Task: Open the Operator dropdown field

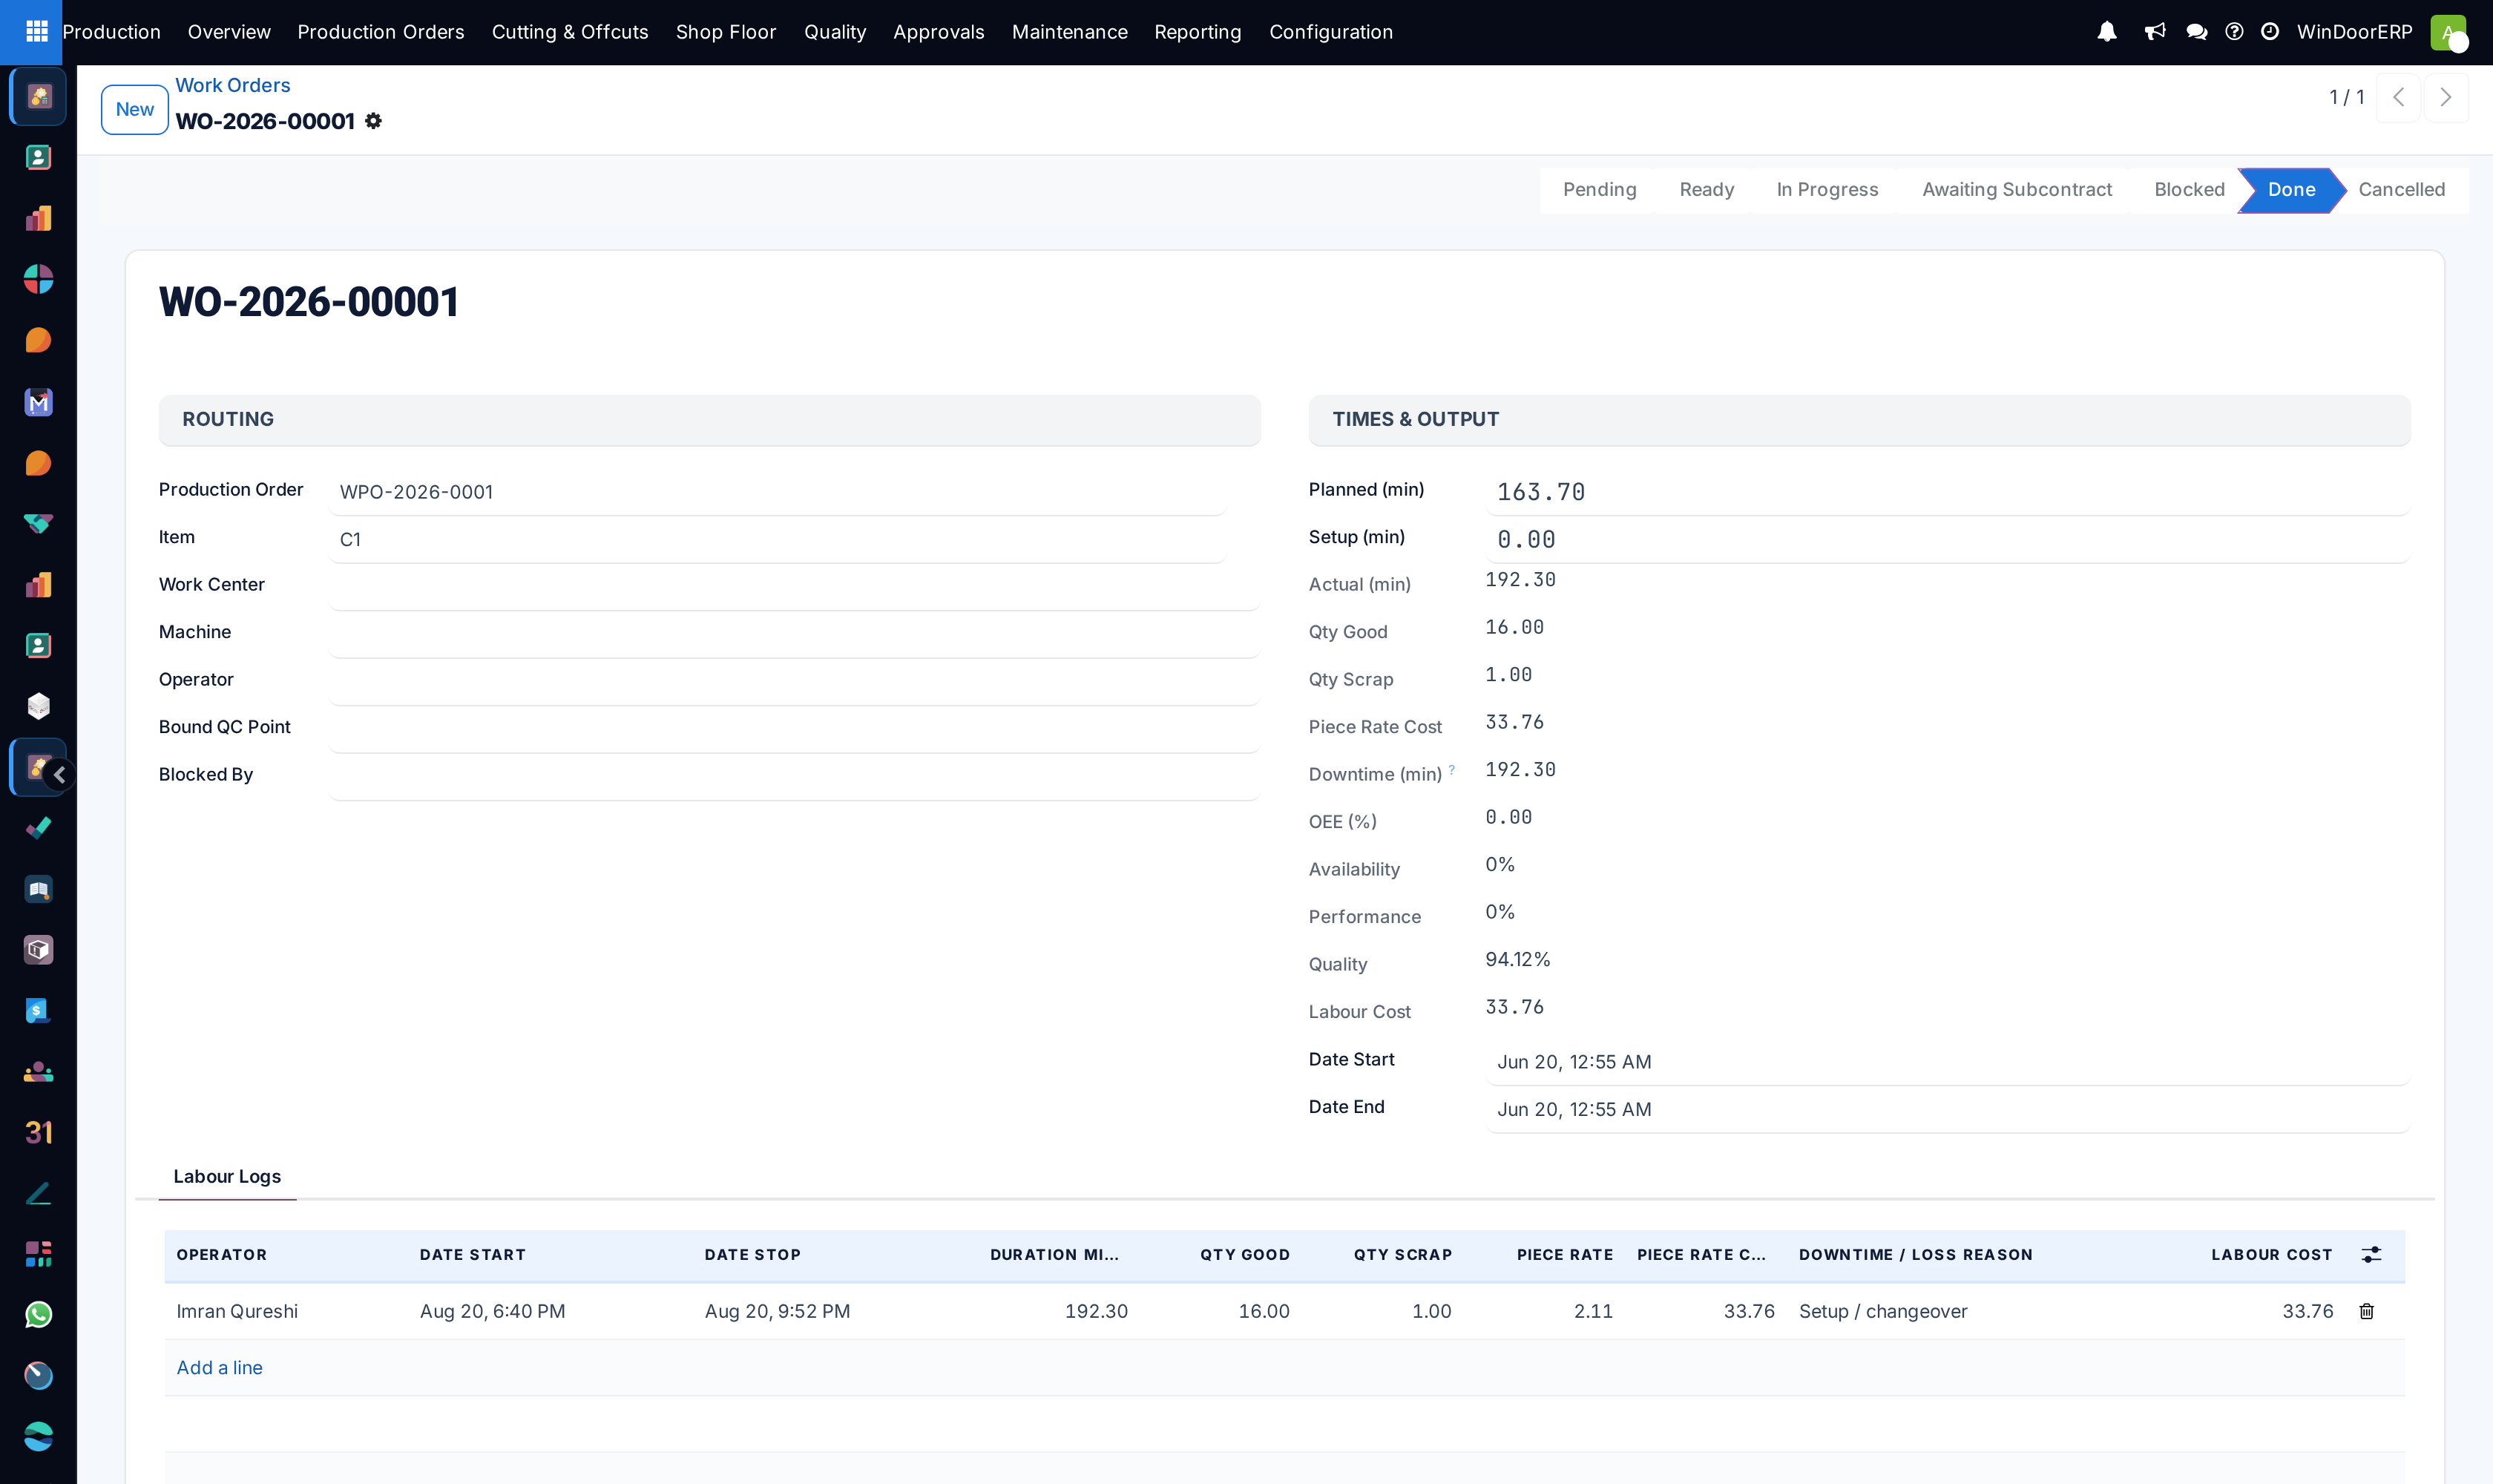Action: [794, 682]
